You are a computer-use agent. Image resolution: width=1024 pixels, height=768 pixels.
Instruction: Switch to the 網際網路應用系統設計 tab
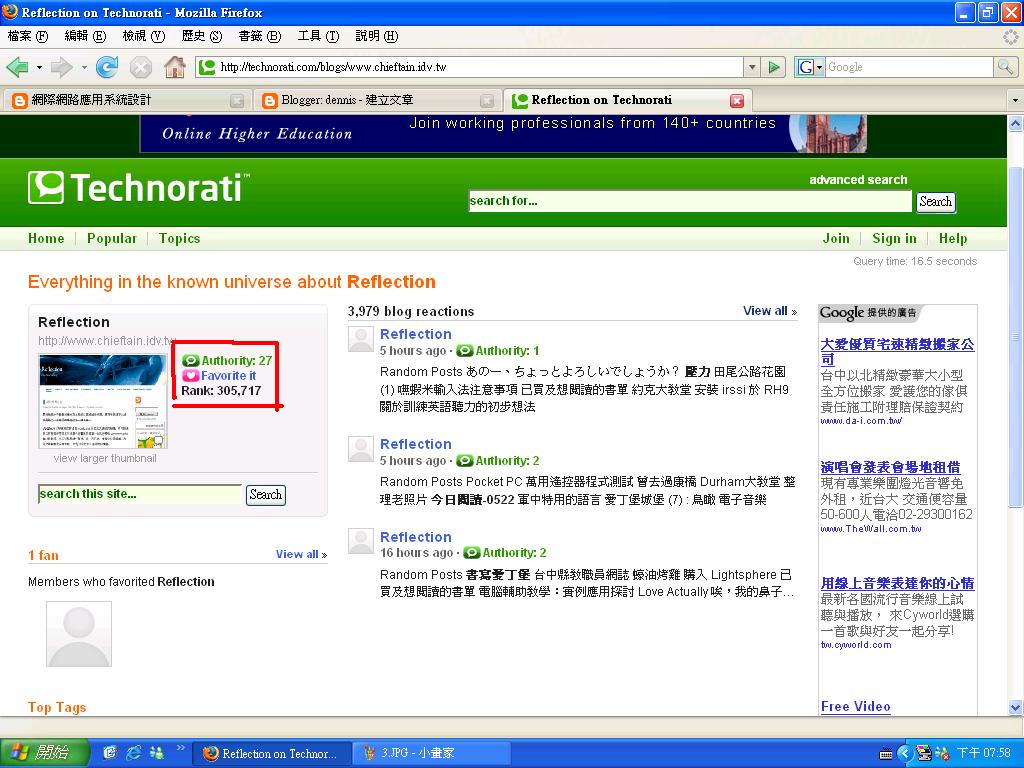coord(125,101)
